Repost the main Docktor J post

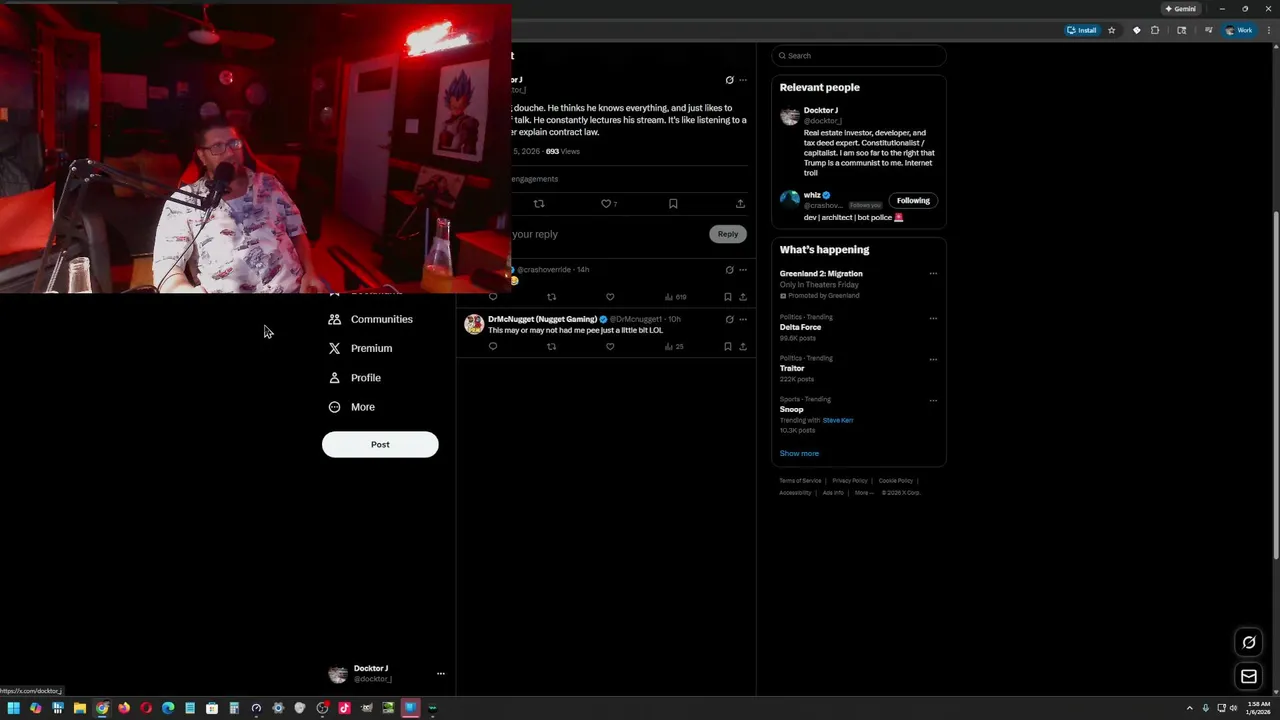(539, 204)
